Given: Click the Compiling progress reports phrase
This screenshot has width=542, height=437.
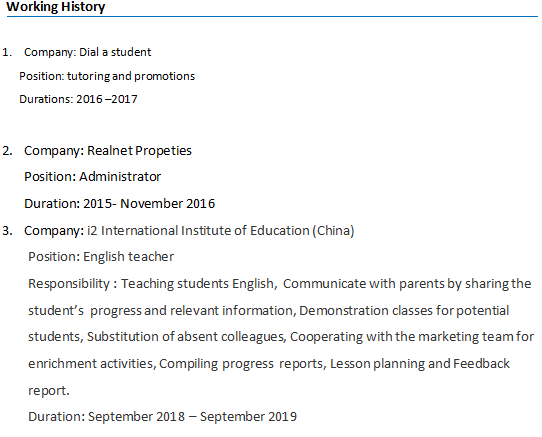Looking at the screenshot, I should click(x=241, y=364).
